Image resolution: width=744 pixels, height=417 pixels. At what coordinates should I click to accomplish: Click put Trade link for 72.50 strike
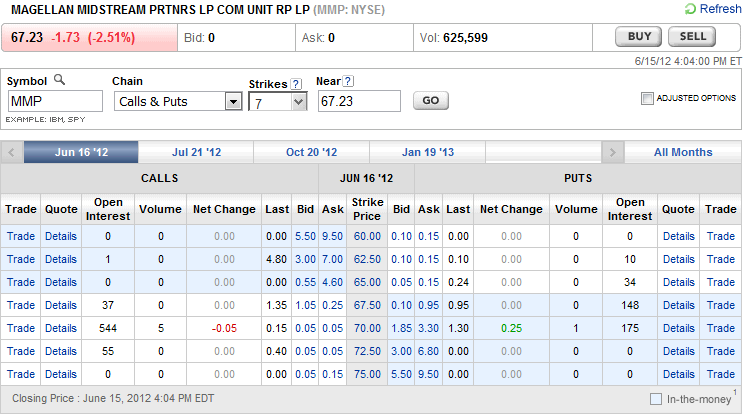[721, 352]
